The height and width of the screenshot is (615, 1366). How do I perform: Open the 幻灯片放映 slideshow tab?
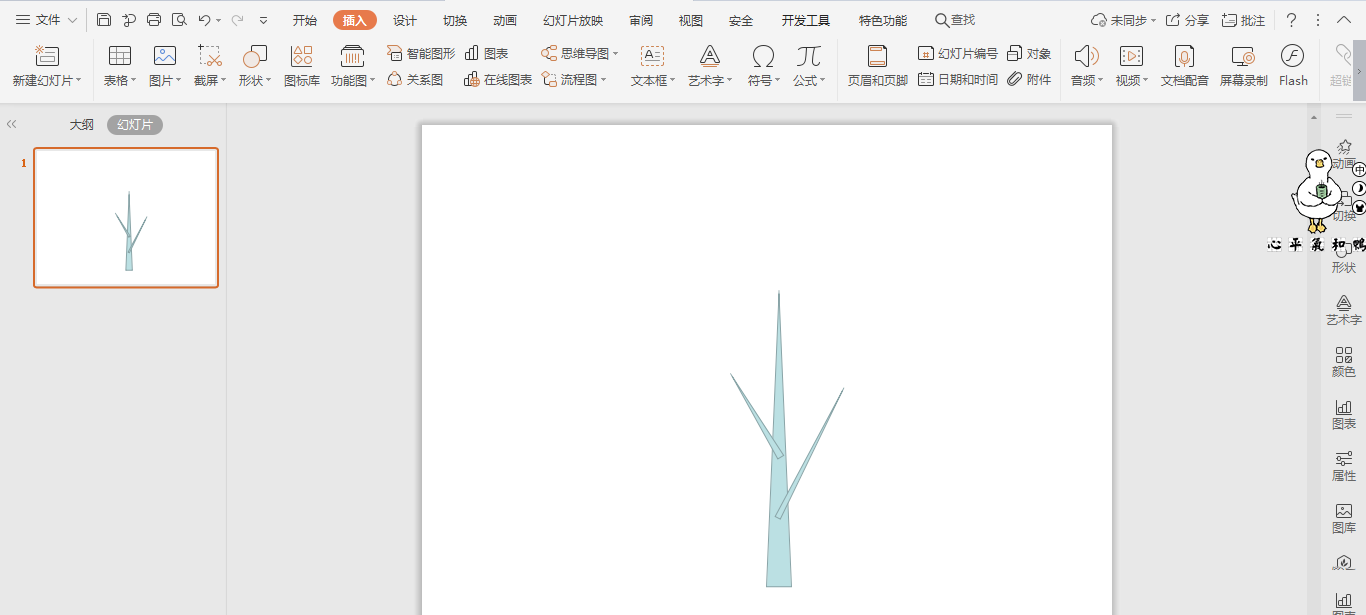[573, 20]
